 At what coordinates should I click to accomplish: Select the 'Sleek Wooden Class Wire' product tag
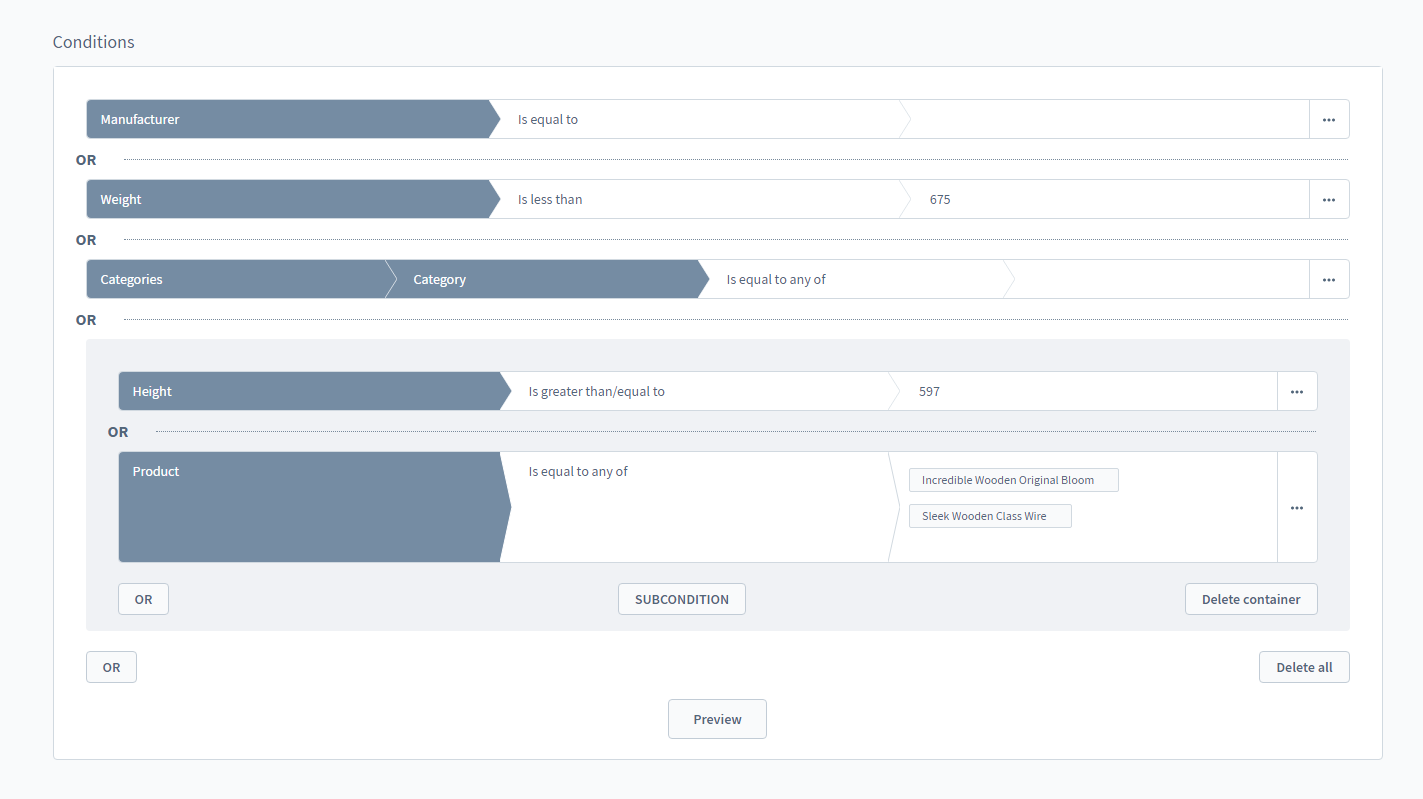coord(990,515)
